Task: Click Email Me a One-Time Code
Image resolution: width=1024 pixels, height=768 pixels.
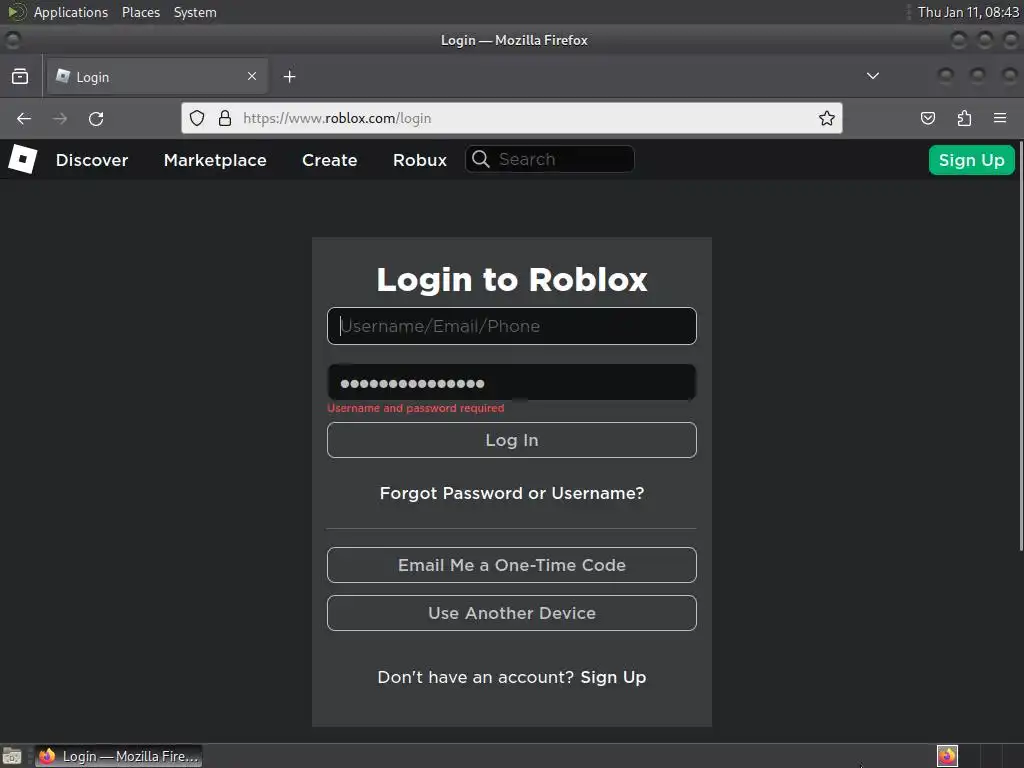Action: coord(512,565)
